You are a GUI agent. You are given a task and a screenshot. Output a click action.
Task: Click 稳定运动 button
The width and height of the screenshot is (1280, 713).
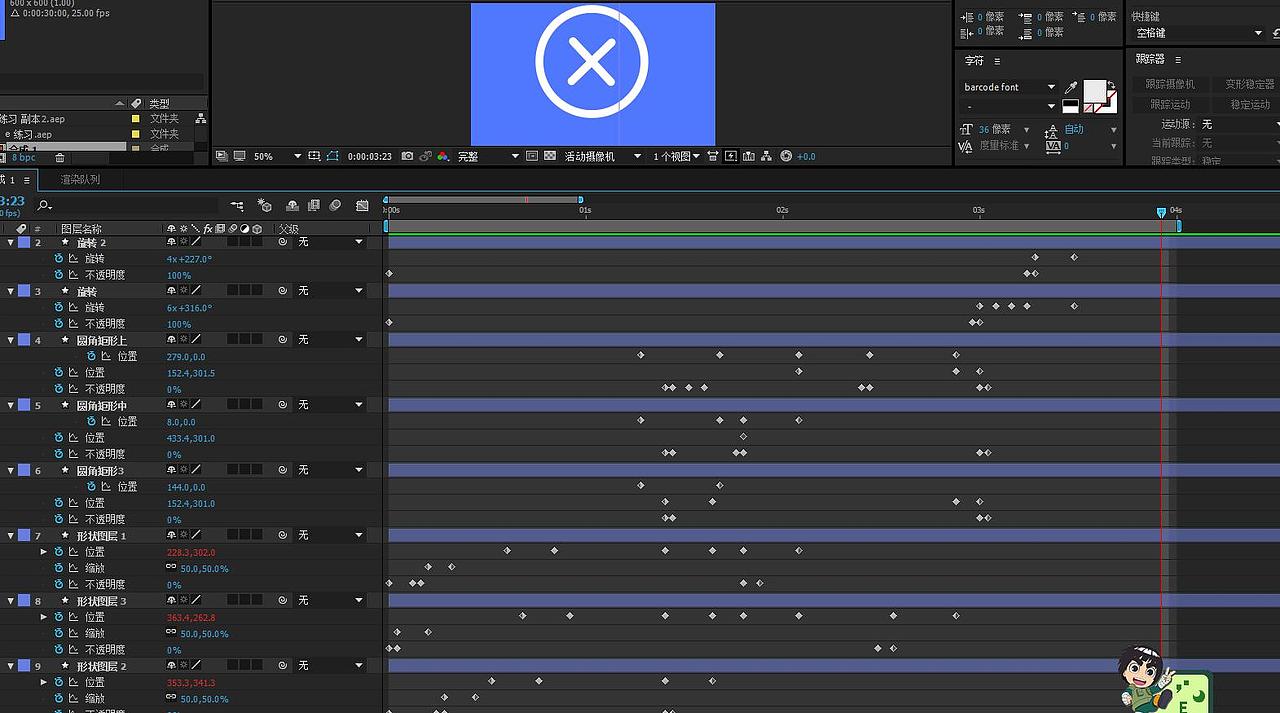[1249, 104]
